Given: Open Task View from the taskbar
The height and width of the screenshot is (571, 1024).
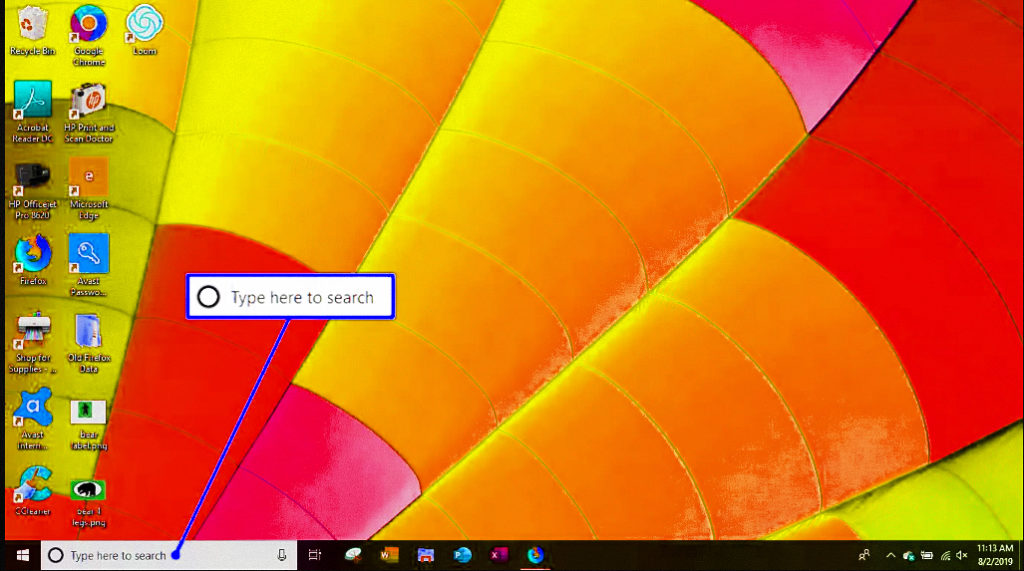Looking at the screenshot, I should [x=315, y=555].
